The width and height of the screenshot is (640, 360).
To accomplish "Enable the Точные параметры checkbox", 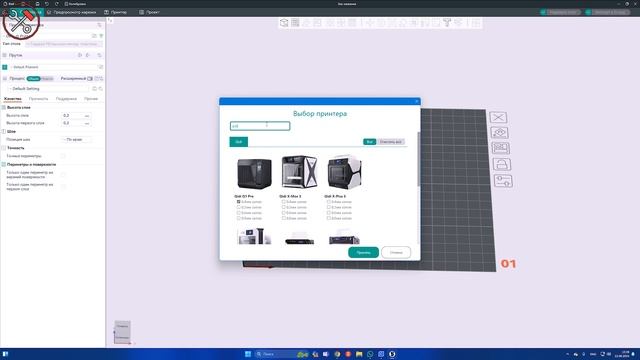I will point(63,156).
